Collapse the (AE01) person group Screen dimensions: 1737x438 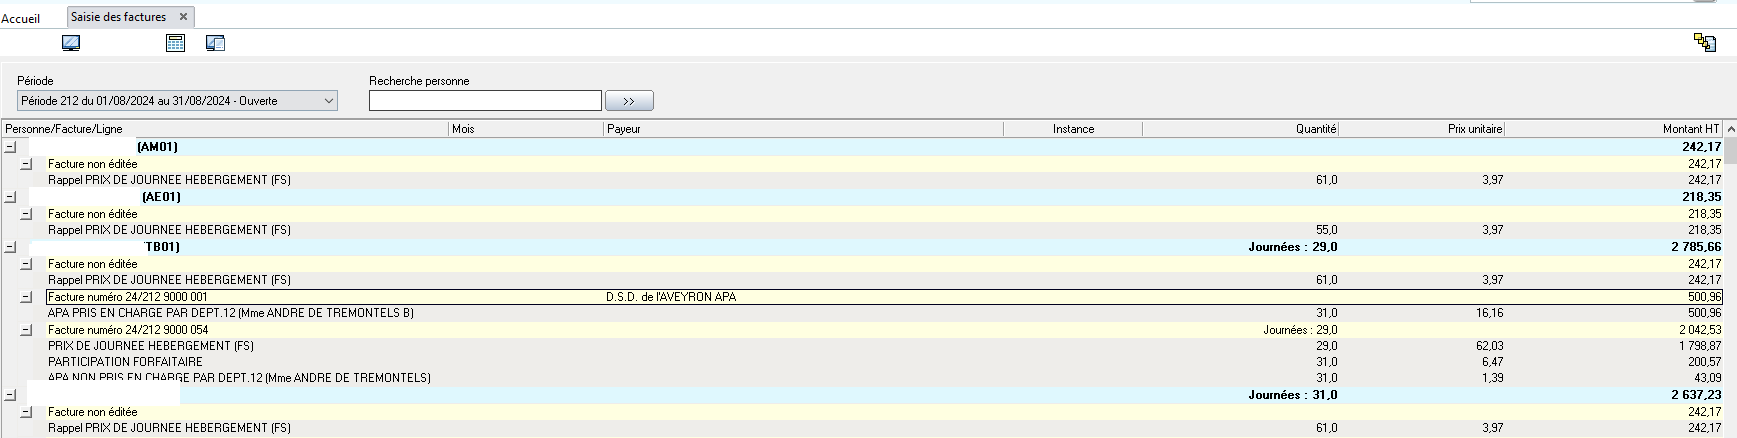(x=10, y=197)
